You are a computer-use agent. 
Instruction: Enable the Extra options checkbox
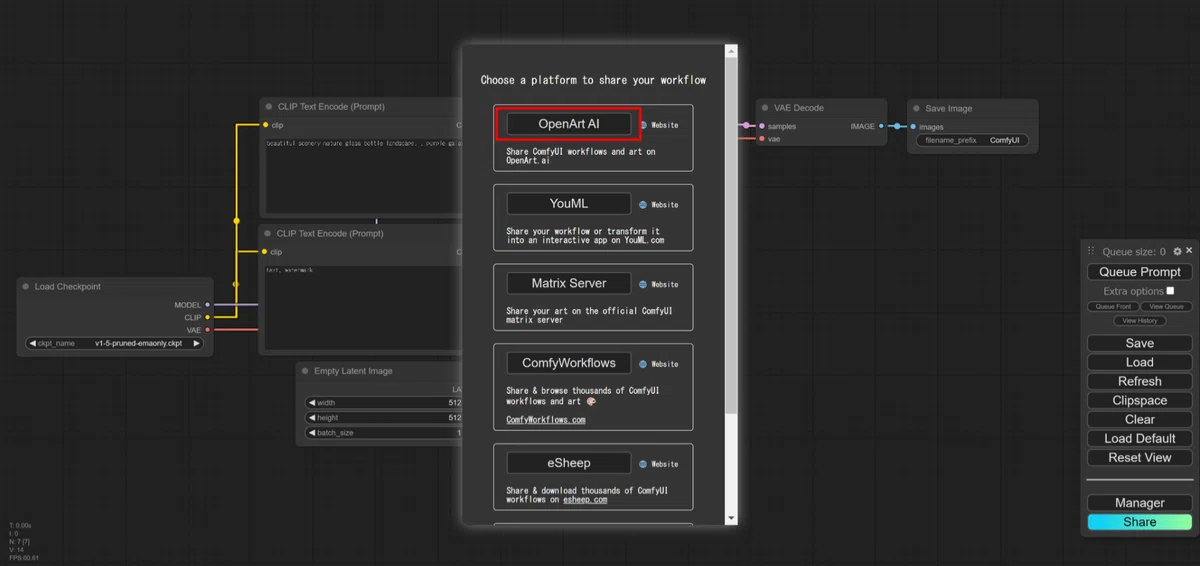1170,291
